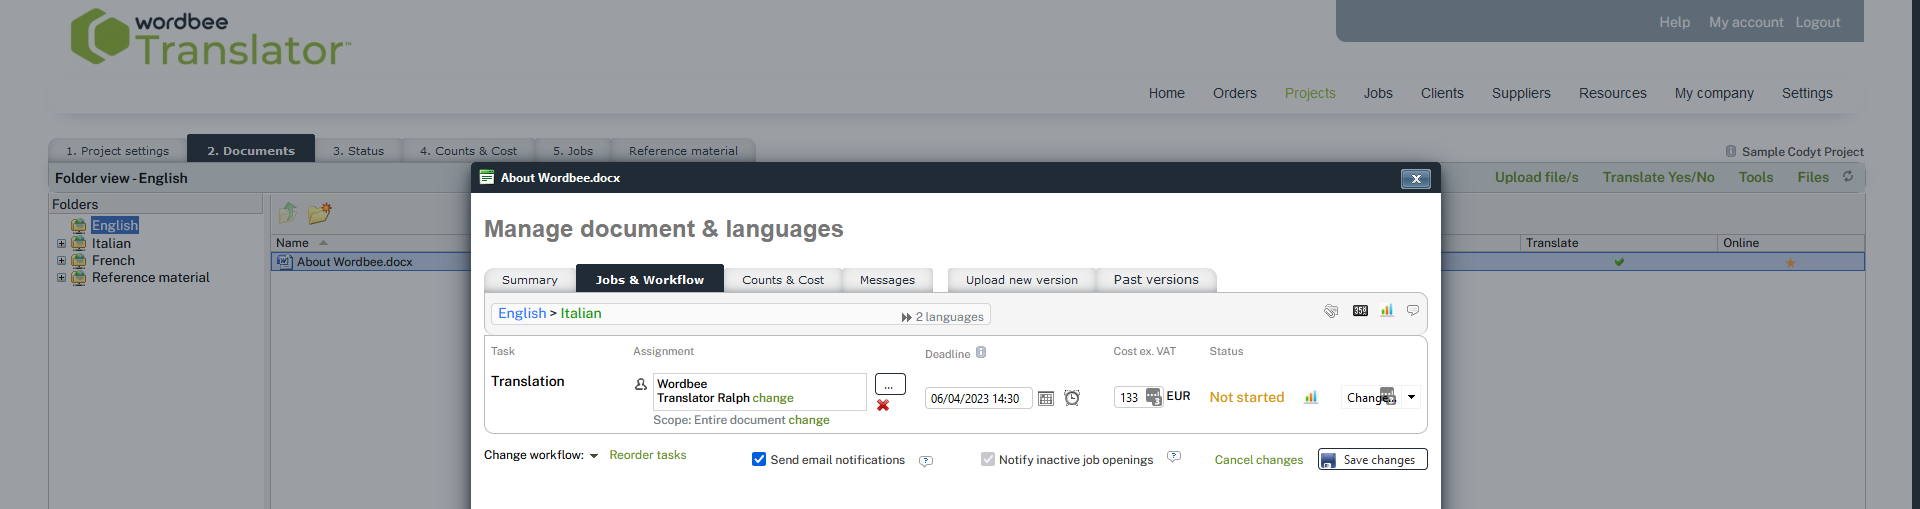This screenshot has height=509, width=1920.
Task: Click the red X to remove assignment
Action: coord(883,405)
